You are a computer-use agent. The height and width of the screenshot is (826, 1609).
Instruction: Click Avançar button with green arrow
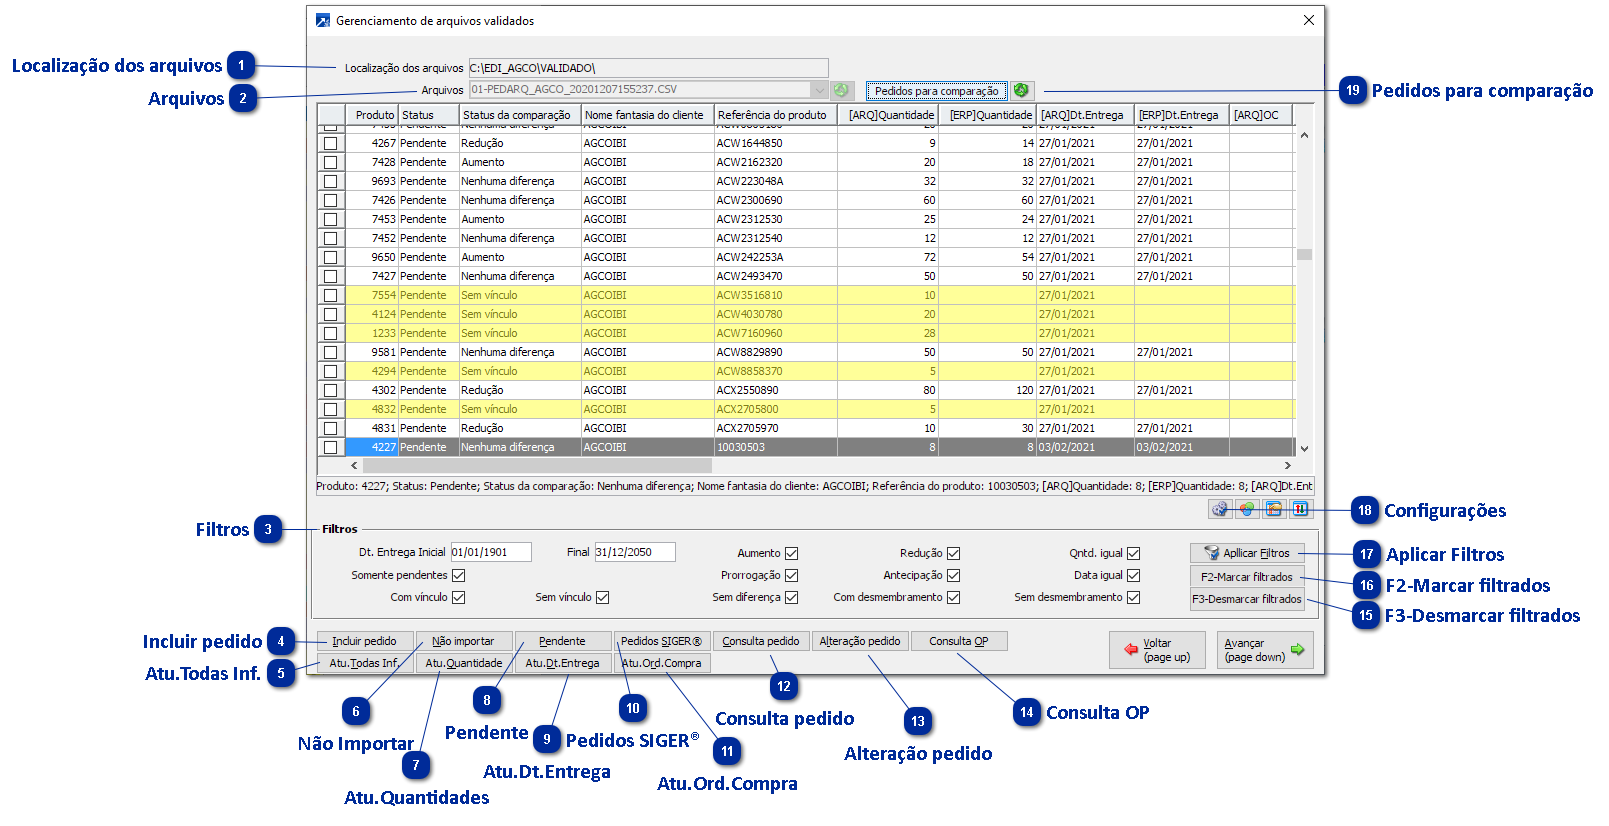pyautogui.click(x=1264, y=650)
